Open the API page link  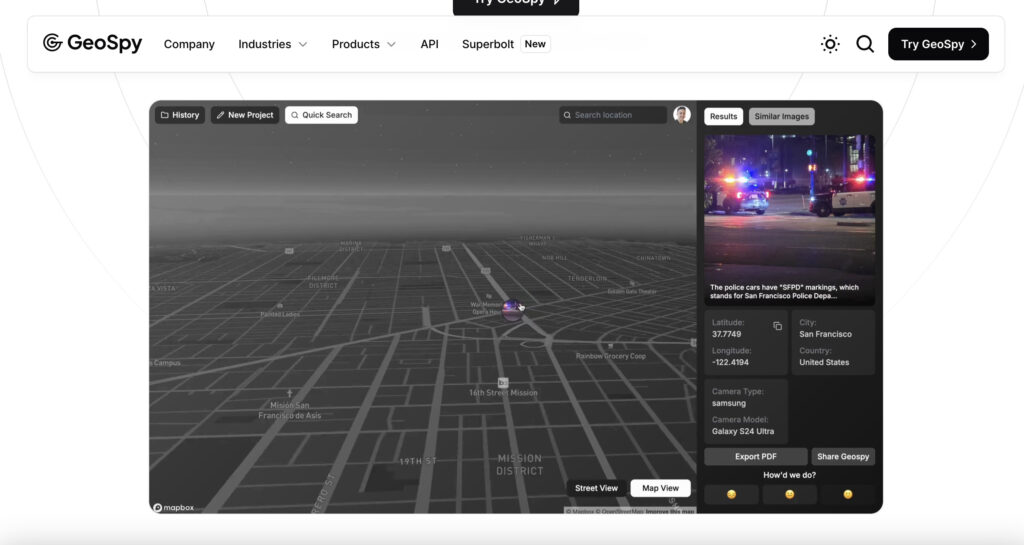point(430,44)
